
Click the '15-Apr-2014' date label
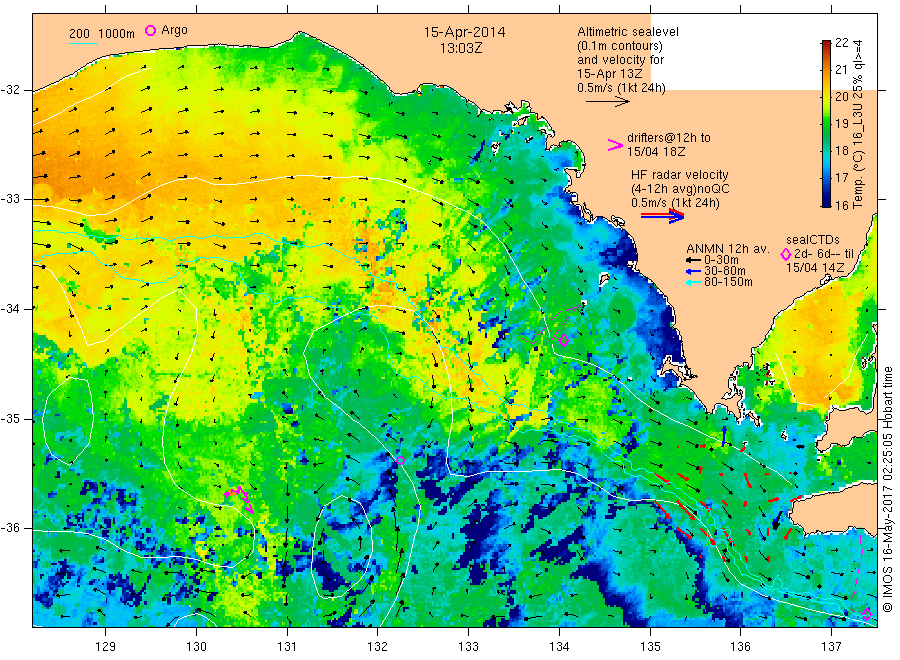[464, 32]
